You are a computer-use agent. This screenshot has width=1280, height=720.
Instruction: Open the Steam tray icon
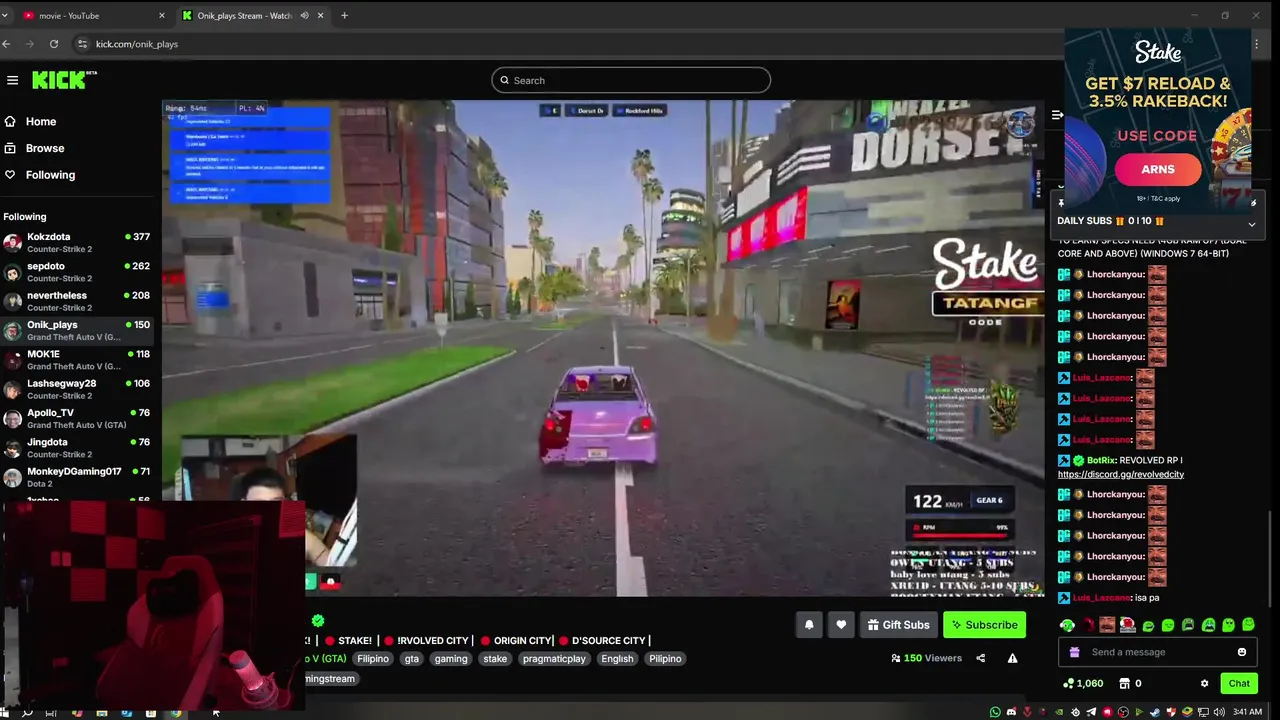click(1155, 712)
